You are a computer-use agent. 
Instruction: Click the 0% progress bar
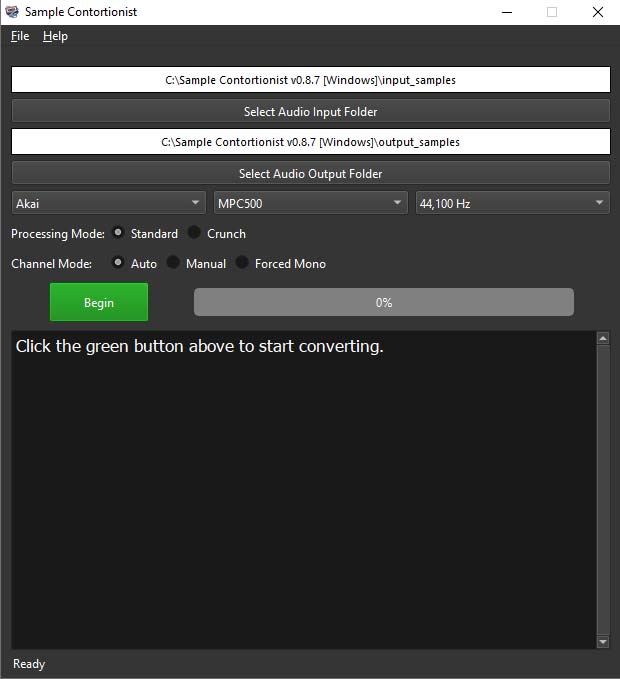(x=384, y=302)
